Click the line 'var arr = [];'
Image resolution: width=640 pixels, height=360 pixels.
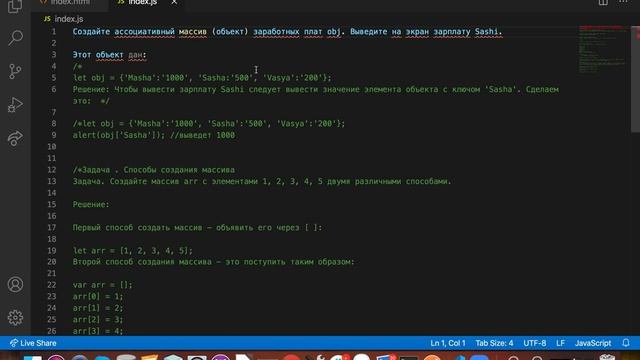coord(102,285)
